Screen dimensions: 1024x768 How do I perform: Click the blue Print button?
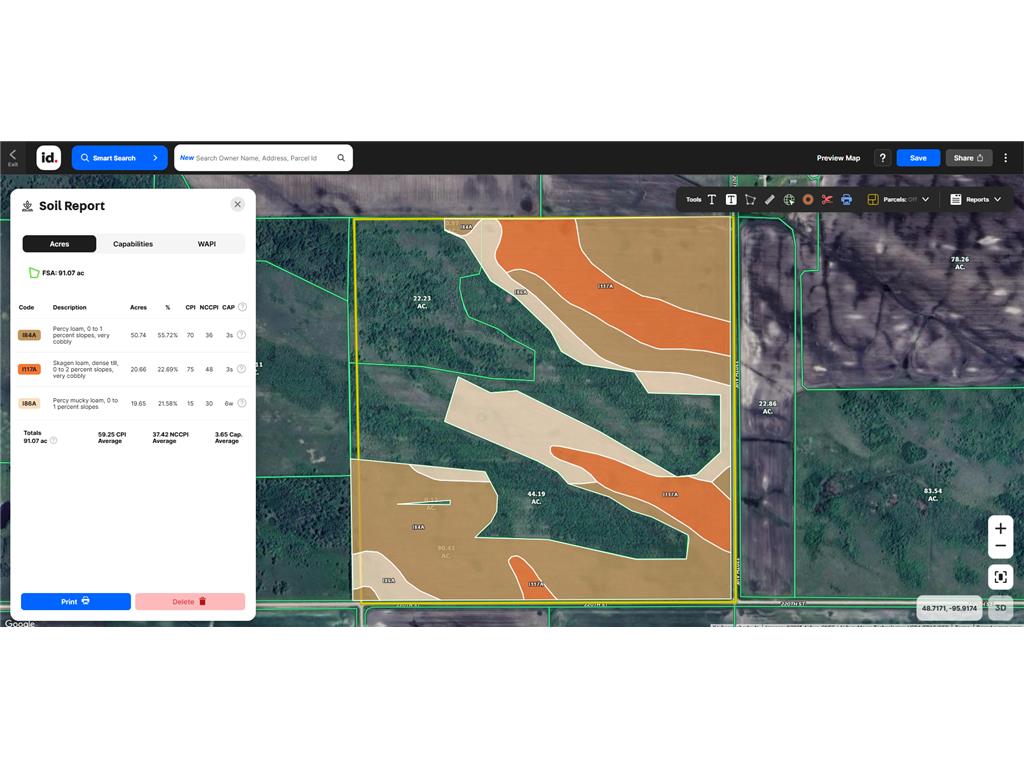click(75, 601)
